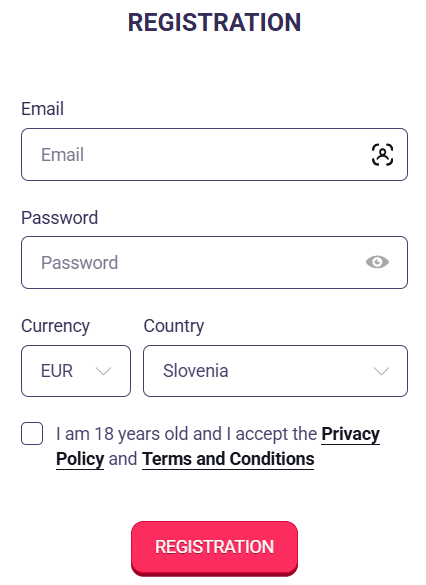The height and width of the screenshot is (585, 426).
Task: Open the Terms and Conditions link
Action: [x=228, y=459]
